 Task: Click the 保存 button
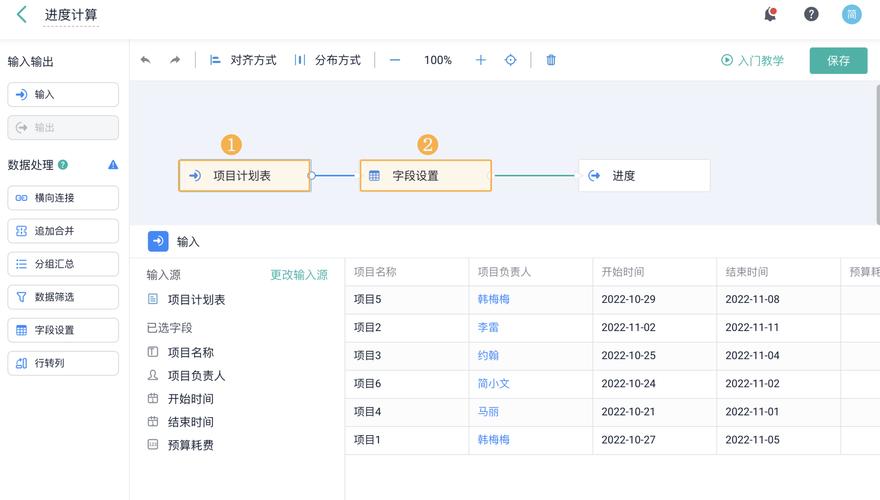point(838,61)
